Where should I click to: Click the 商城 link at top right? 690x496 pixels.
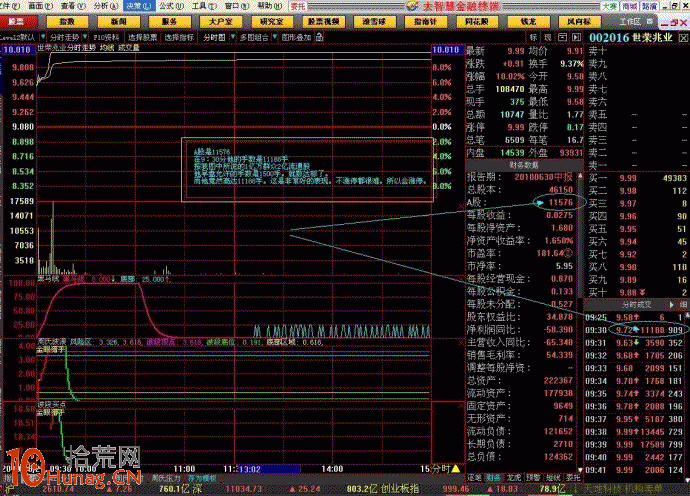(x=629, y=6)
